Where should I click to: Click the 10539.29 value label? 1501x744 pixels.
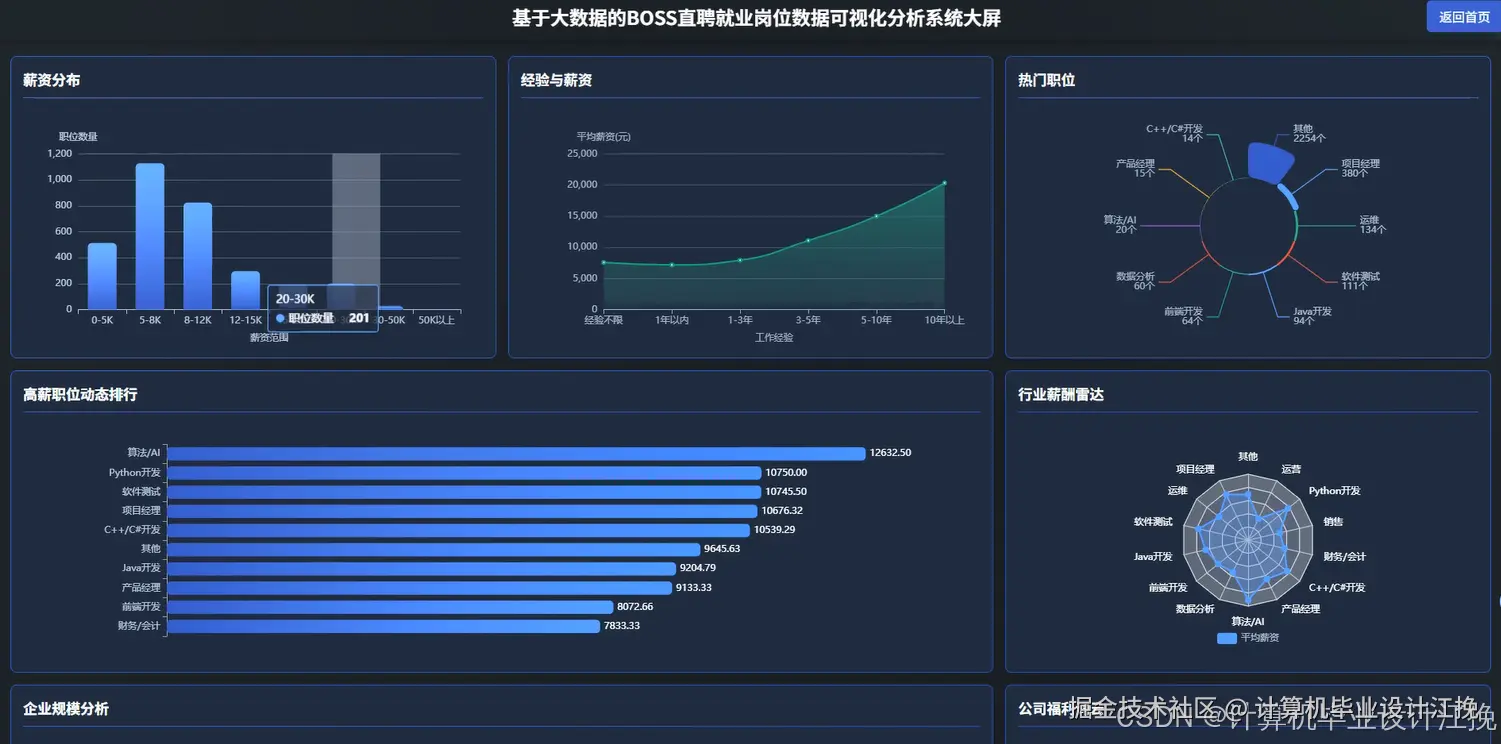(x=775, y=530)
